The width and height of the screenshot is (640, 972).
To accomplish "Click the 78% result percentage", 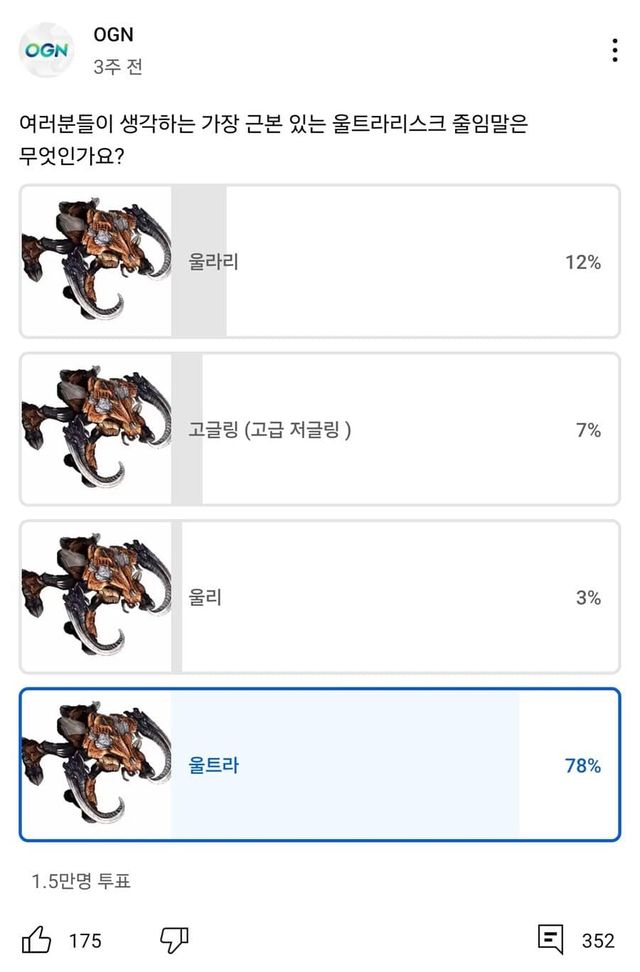I will 582,766.
